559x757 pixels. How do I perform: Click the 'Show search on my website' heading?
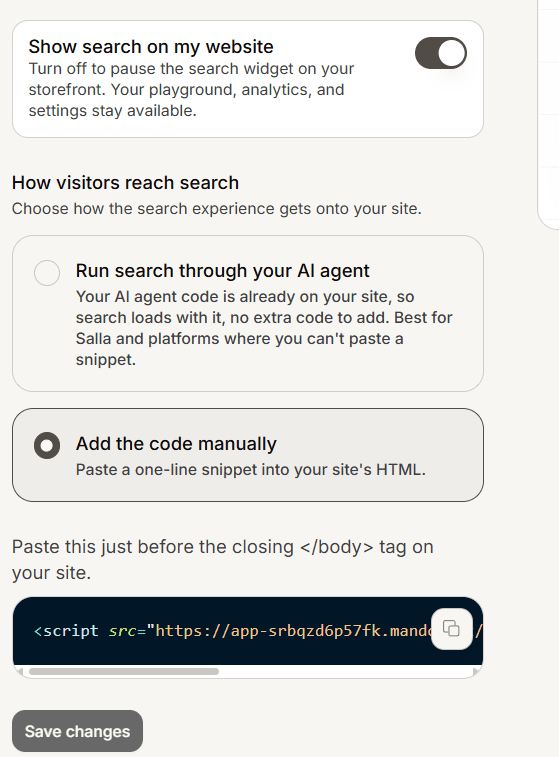tap(151, 47)
